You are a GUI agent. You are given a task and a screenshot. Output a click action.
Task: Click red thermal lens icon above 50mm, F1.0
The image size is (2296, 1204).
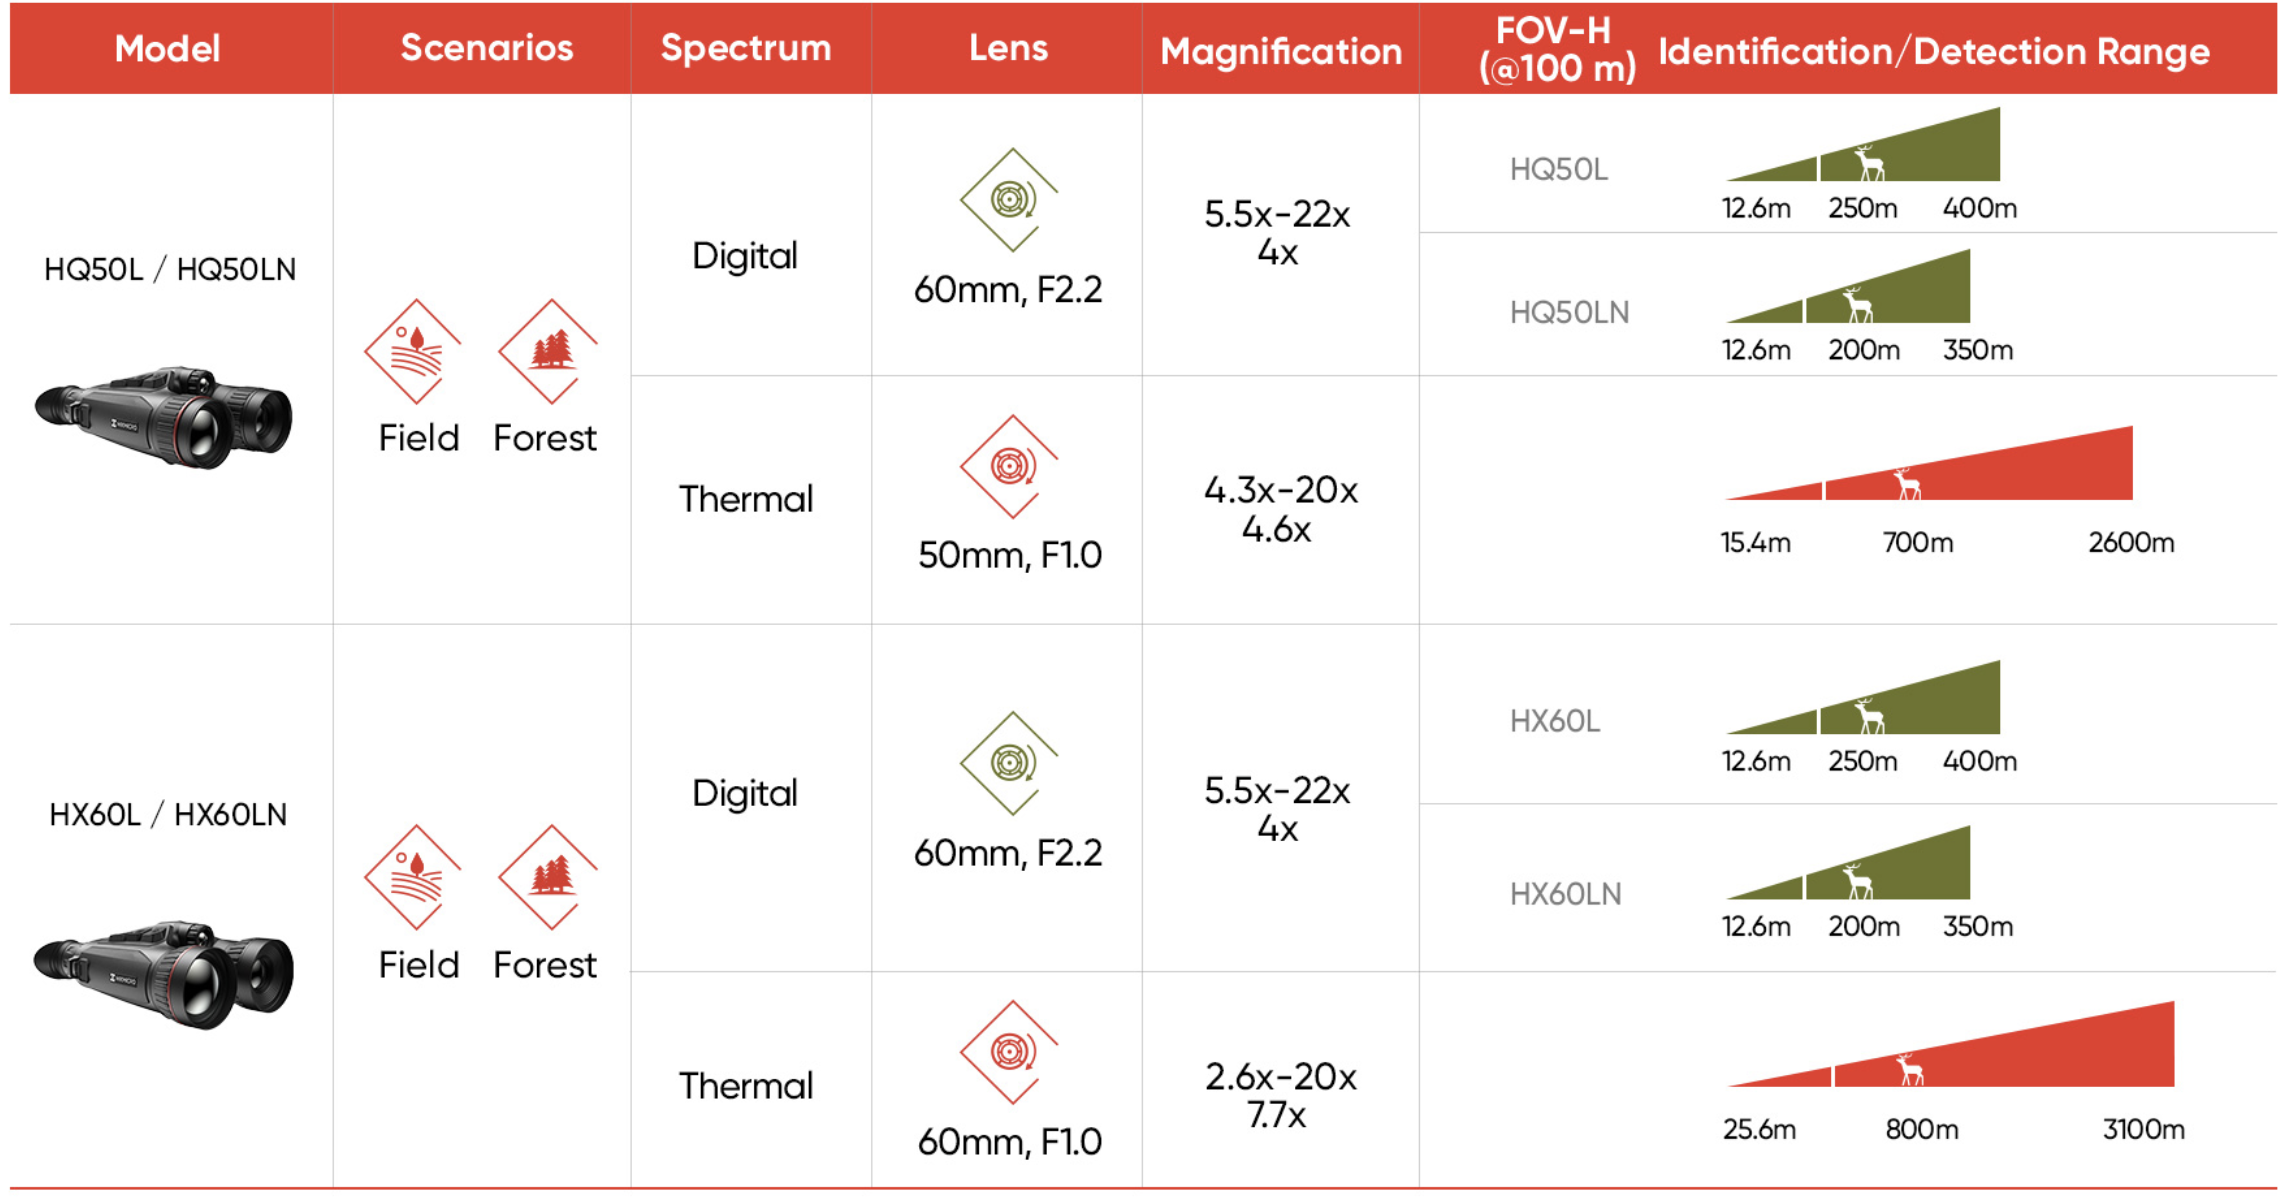point(1010,466)
